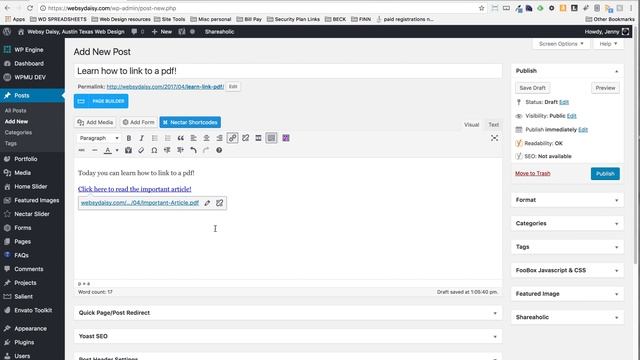
Task: Edit the permalink slug
Action: 233,87
